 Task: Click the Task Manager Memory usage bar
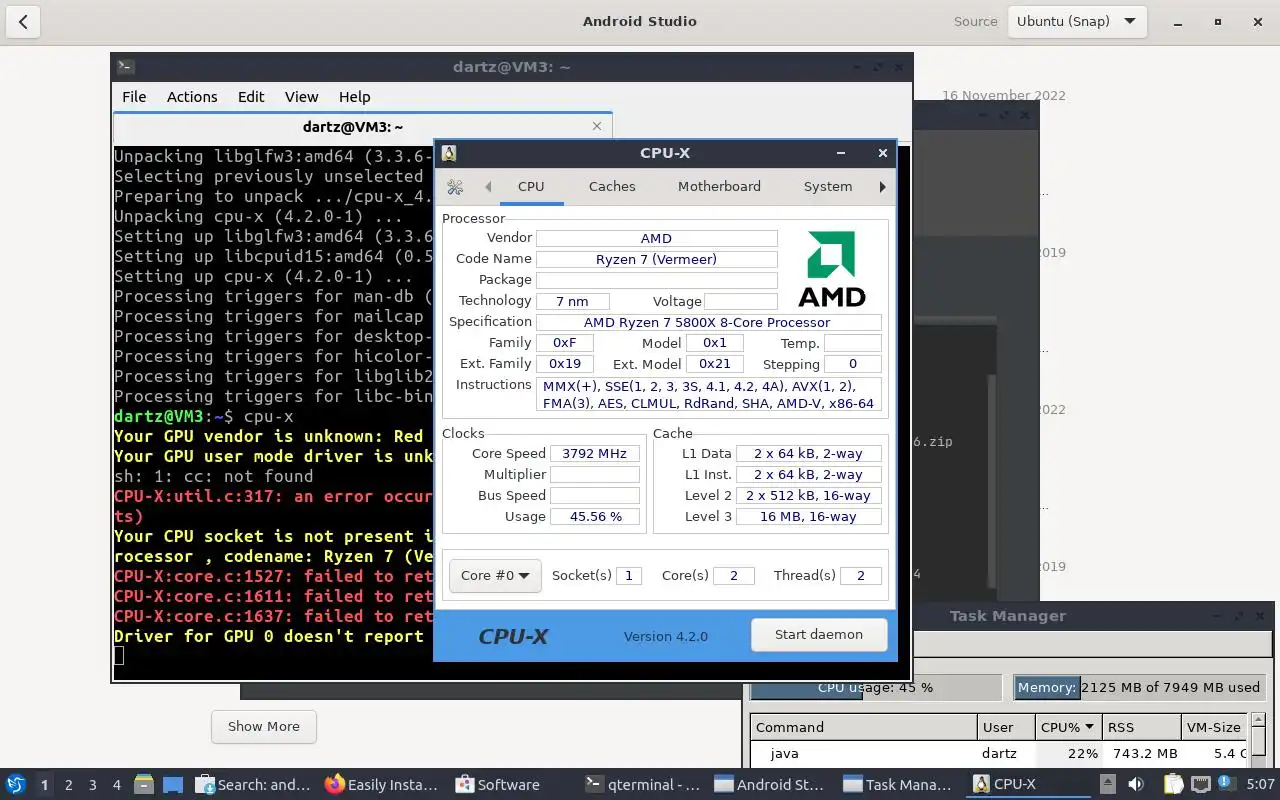tap(1139, 688)
